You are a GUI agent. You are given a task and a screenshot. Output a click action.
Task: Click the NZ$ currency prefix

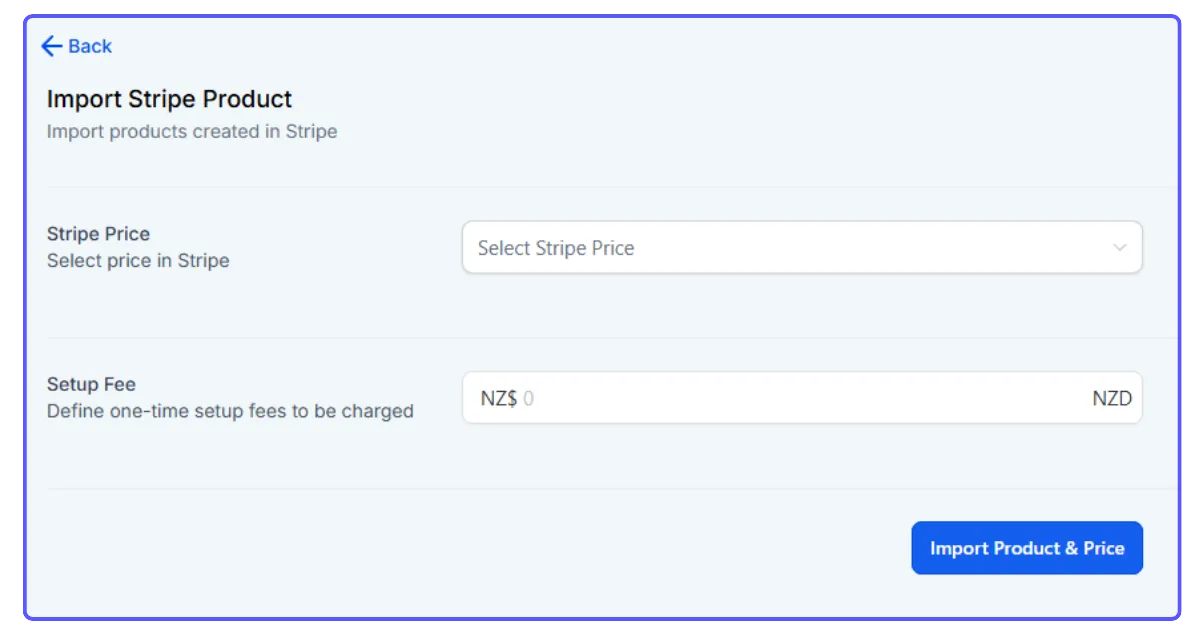click(498, 398)
